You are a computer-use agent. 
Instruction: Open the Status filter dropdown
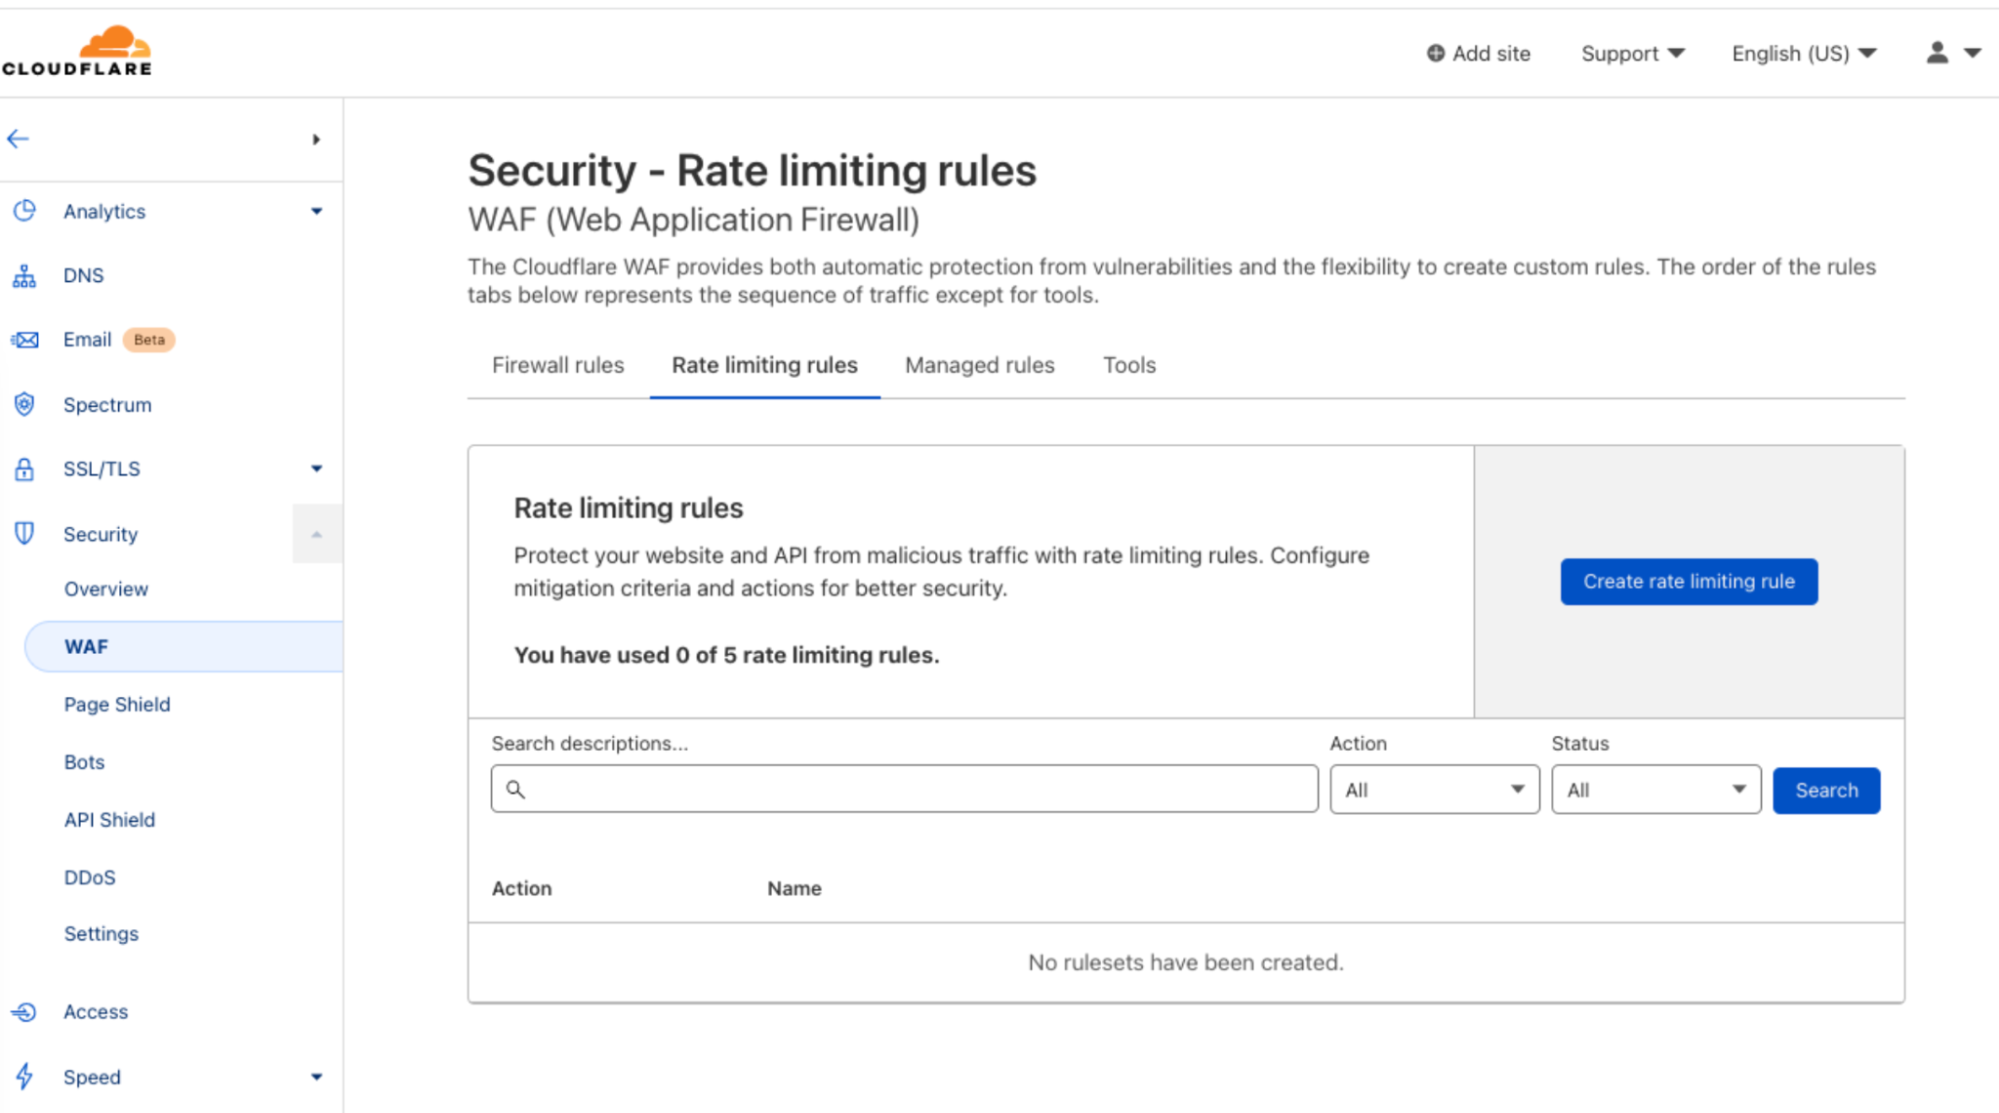pyautogui.click(x=1656, y=790)
